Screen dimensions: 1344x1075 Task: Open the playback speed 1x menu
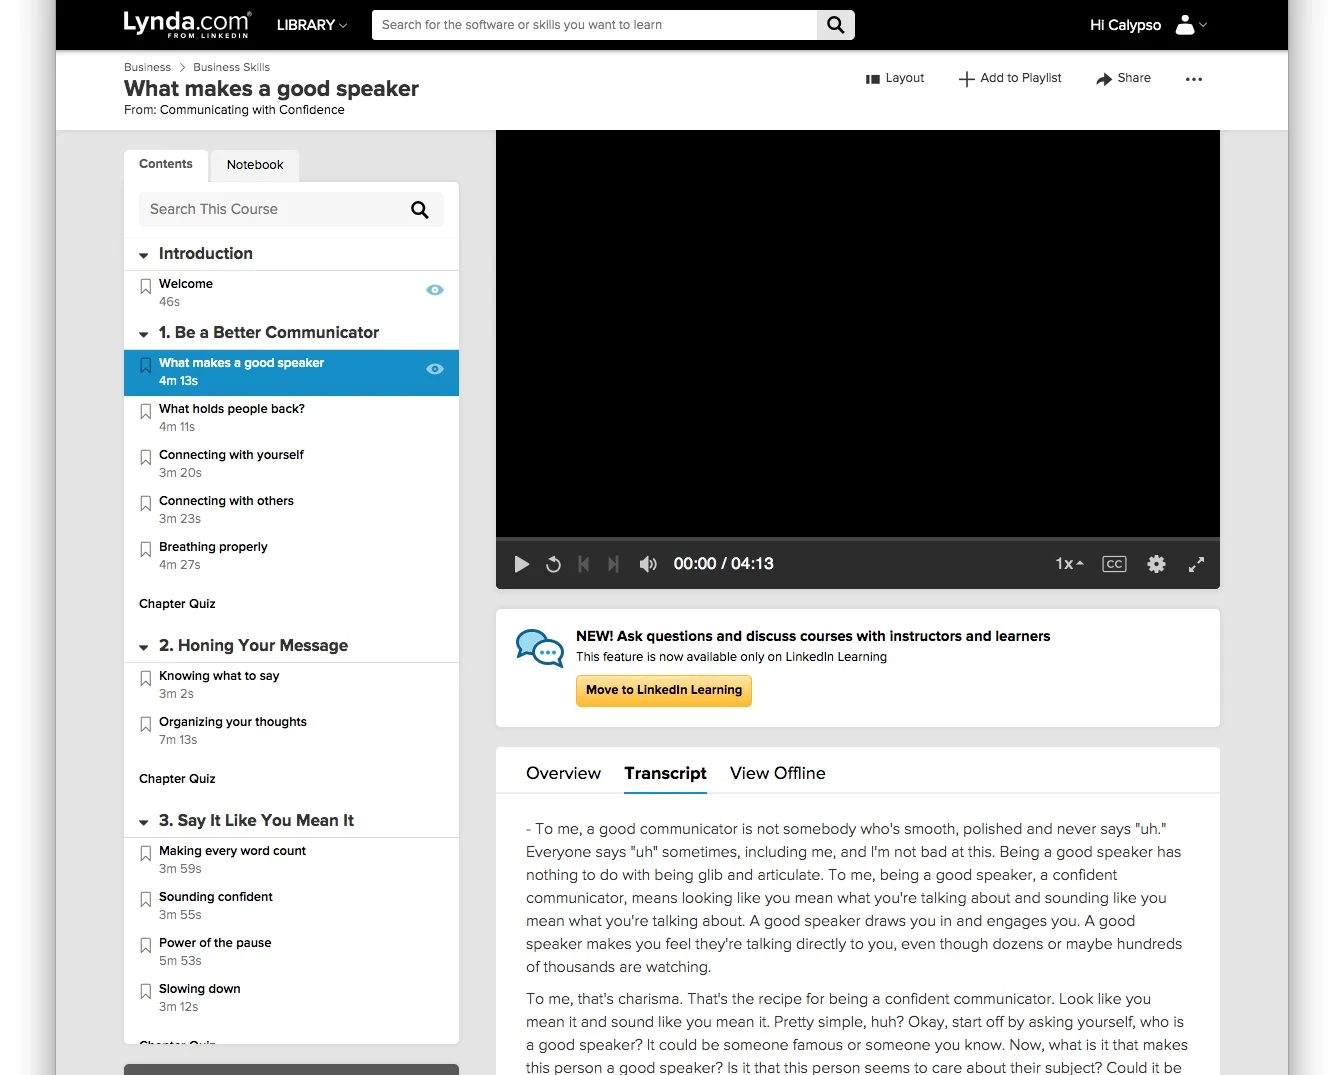coord(1069,564)
